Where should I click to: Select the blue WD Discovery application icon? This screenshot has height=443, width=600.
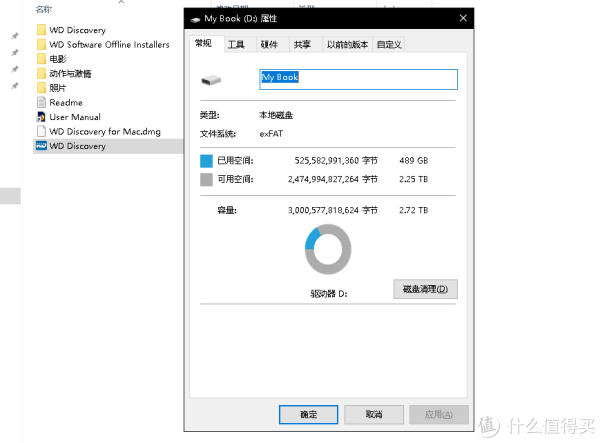click(x=41, y=146)
